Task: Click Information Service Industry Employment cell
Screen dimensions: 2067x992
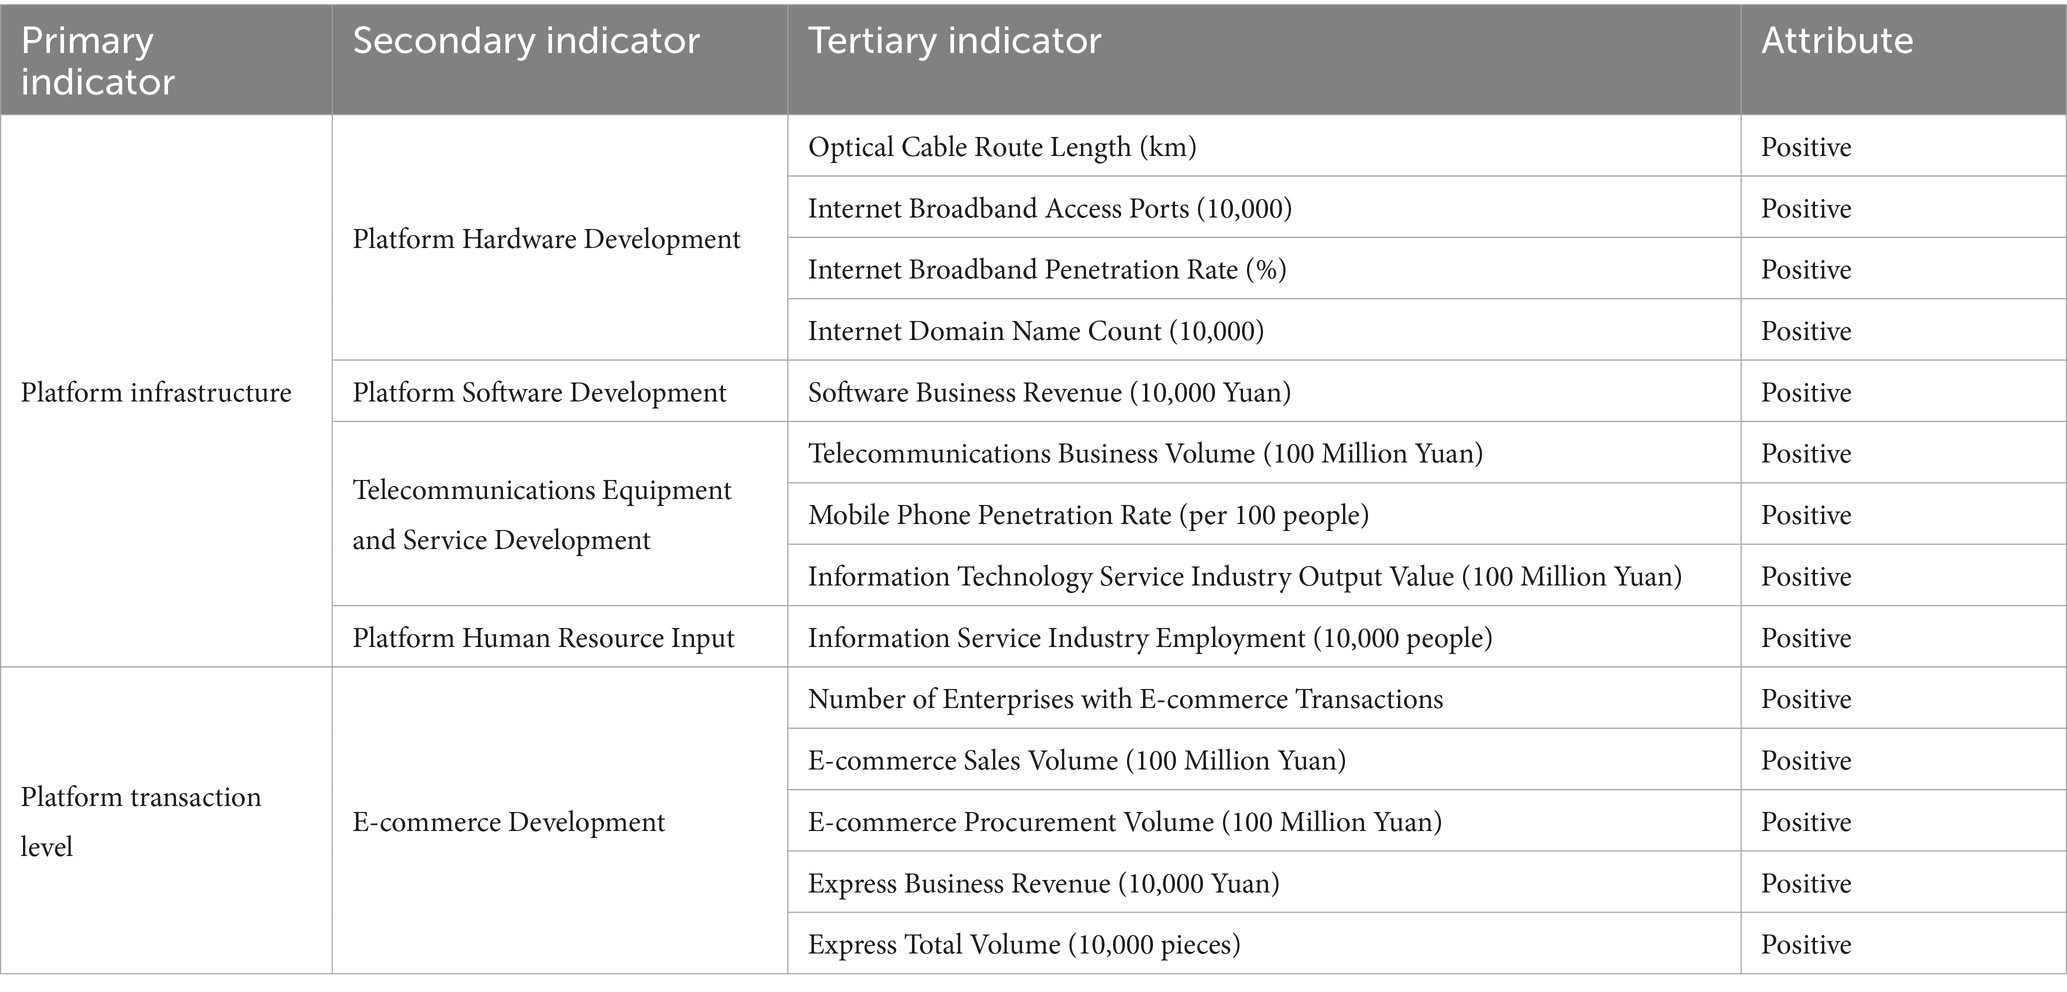Action: coord(1150,638)
